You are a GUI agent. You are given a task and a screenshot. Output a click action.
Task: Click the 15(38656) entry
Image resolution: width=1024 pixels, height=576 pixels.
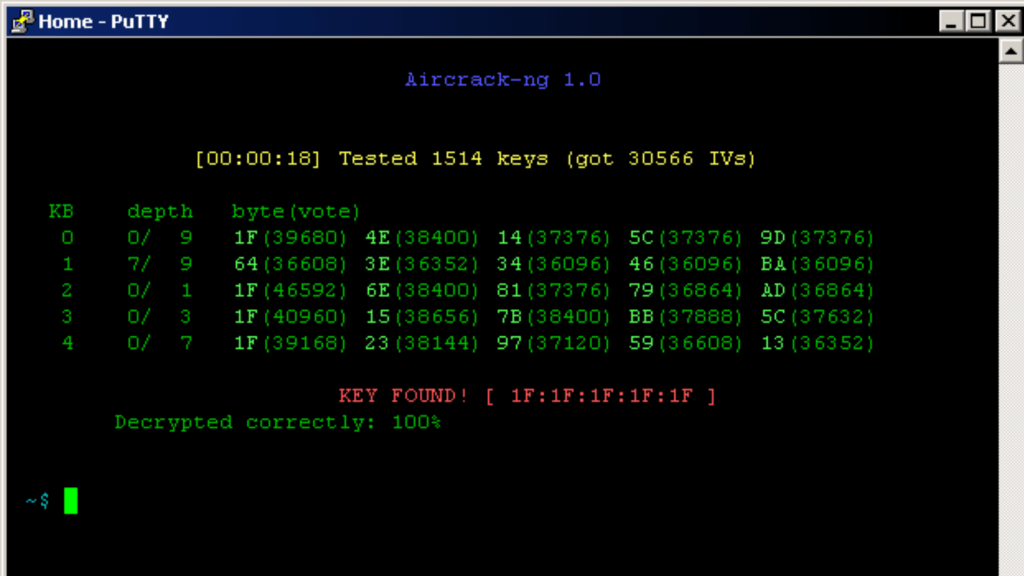coord(422,317)
